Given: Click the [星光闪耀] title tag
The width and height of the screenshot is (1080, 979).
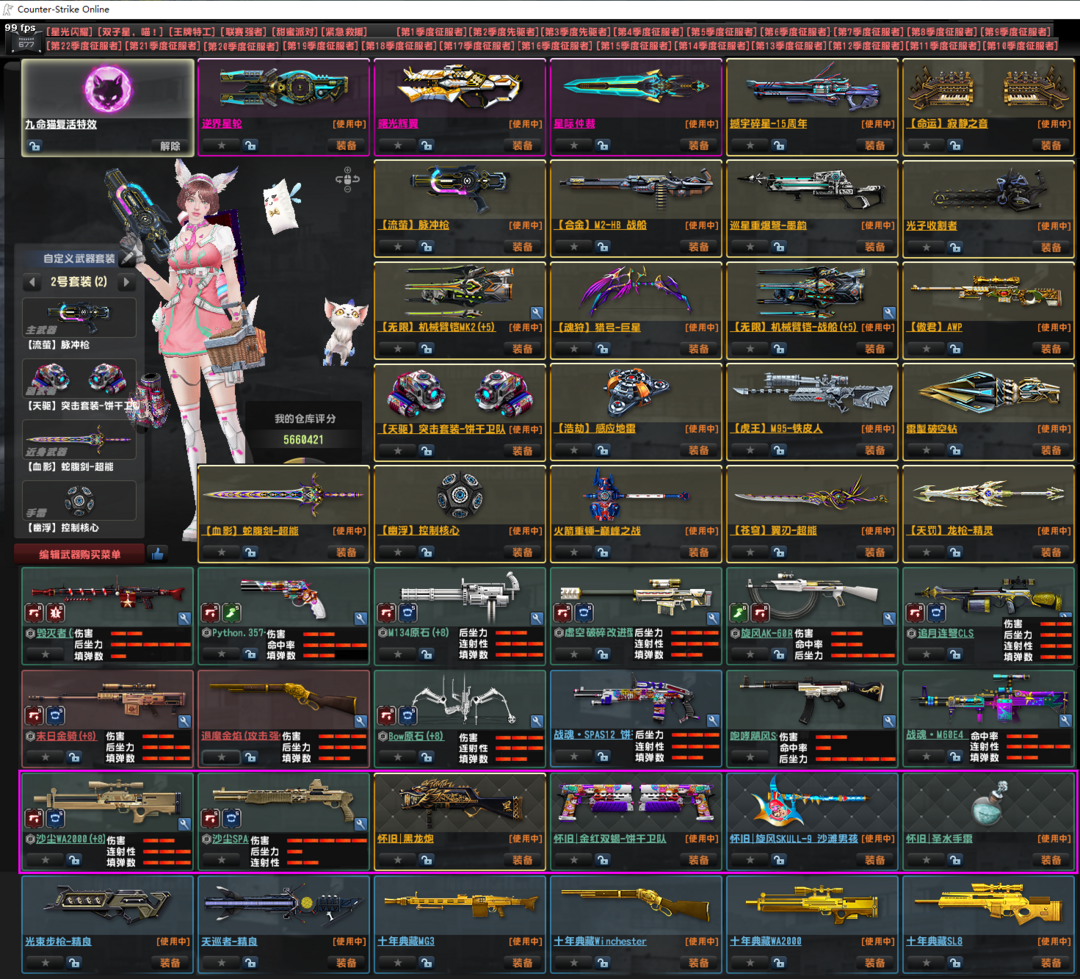Looking at the screenshot, I should (68, 32).
